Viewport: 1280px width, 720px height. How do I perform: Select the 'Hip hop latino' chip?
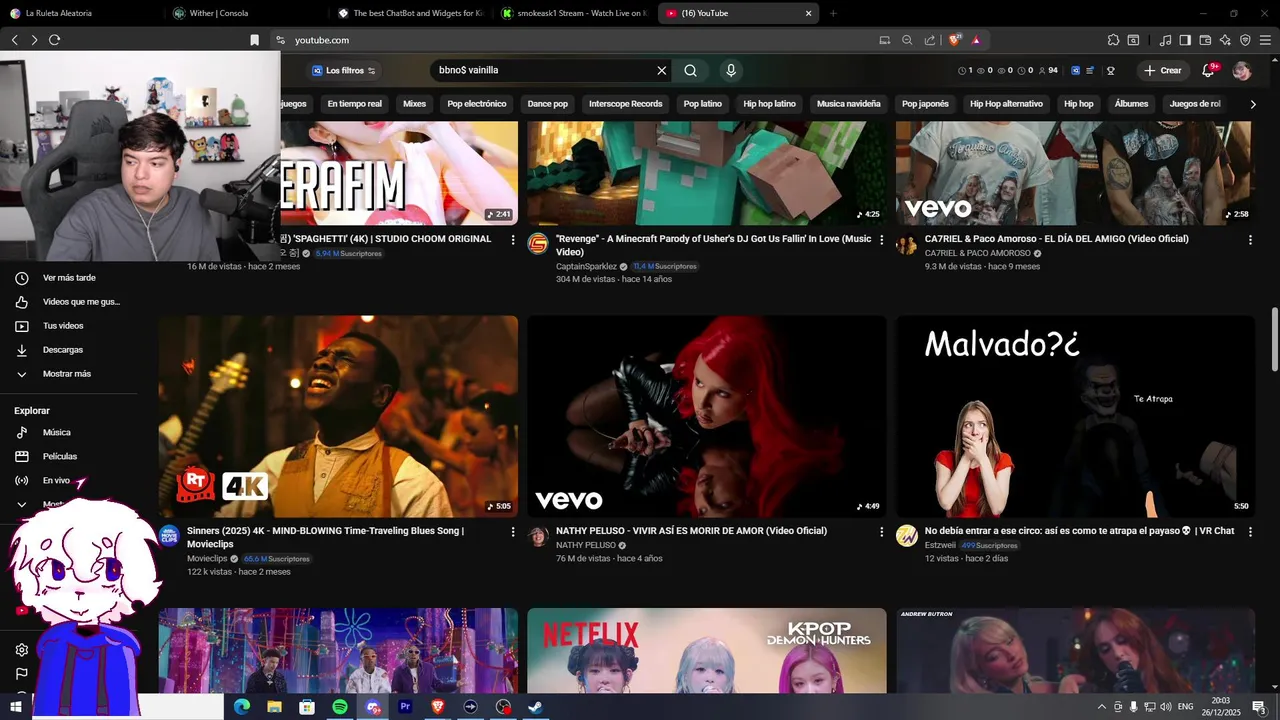point(770,104)
